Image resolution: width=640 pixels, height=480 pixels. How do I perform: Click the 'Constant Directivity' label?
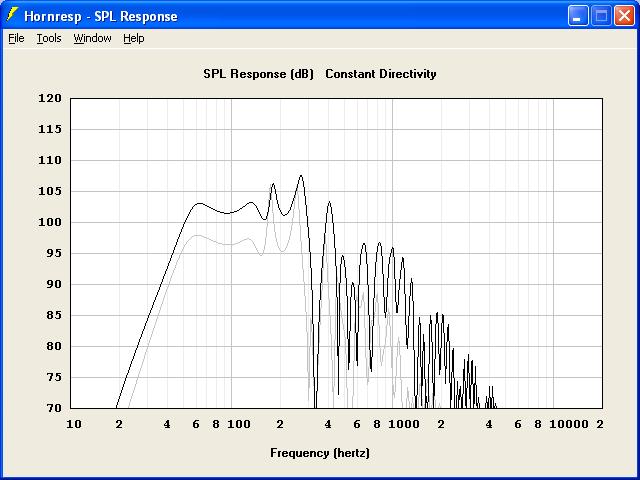381,74
